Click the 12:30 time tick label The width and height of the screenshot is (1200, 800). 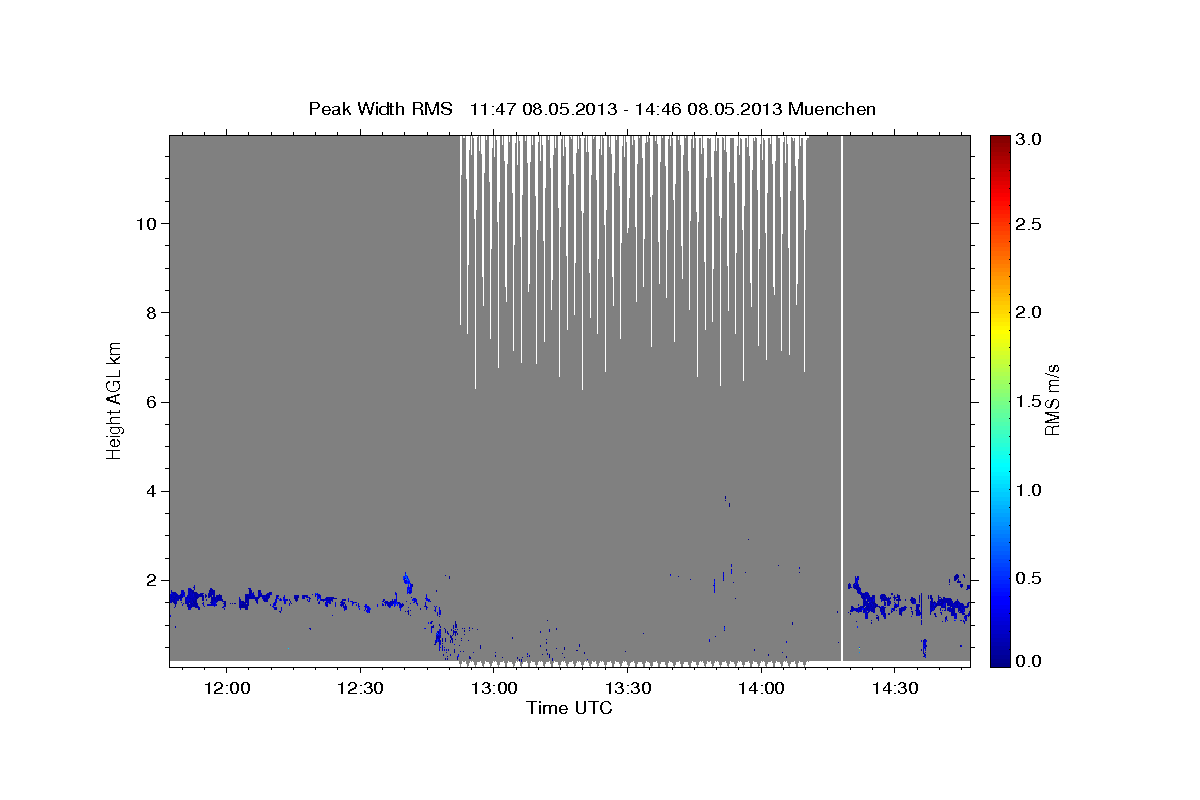point(359,689)
